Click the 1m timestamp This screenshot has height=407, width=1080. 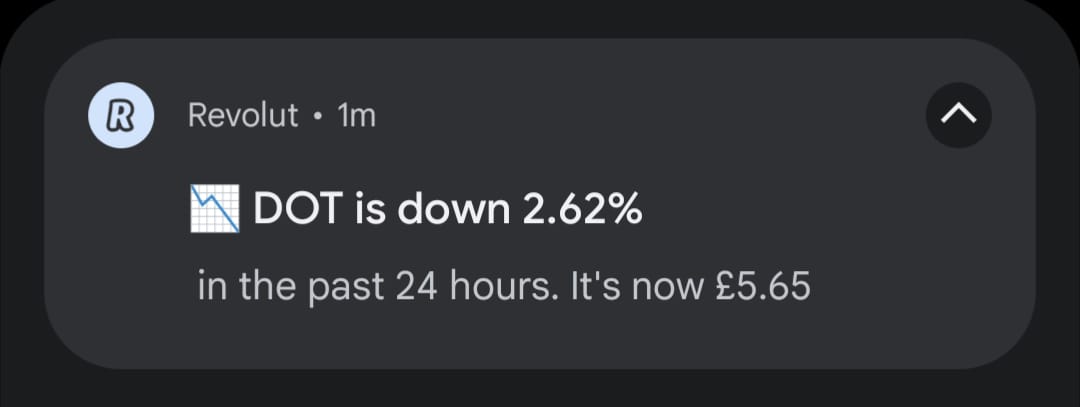click(x=357, y=116)
